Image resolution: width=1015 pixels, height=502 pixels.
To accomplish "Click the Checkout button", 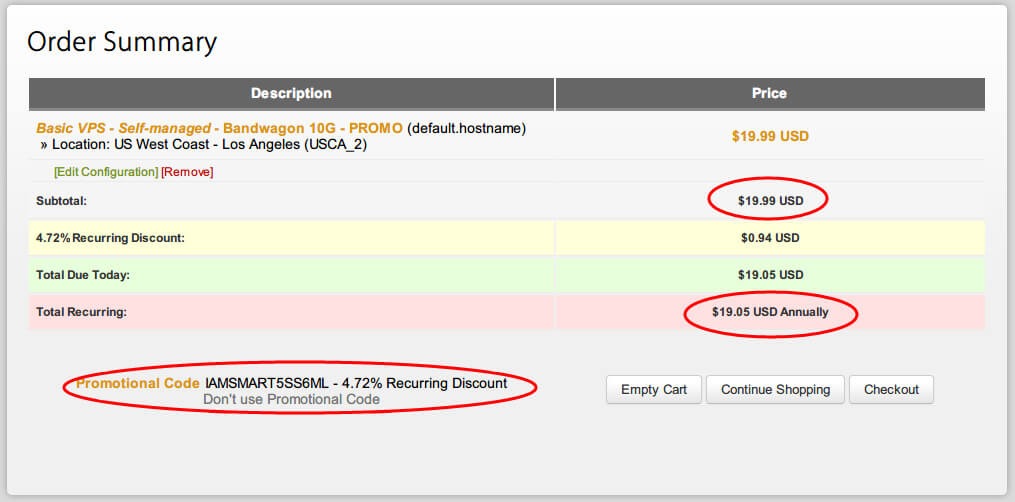I will 890,389.
